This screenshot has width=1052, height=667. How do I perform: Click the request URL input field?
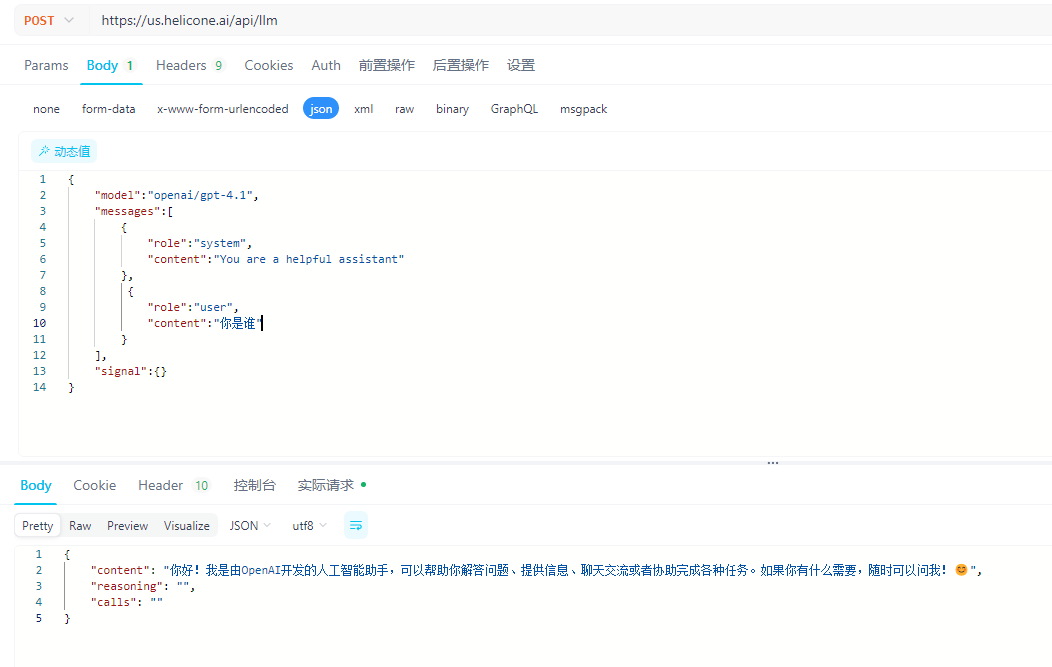click(570, 21)
